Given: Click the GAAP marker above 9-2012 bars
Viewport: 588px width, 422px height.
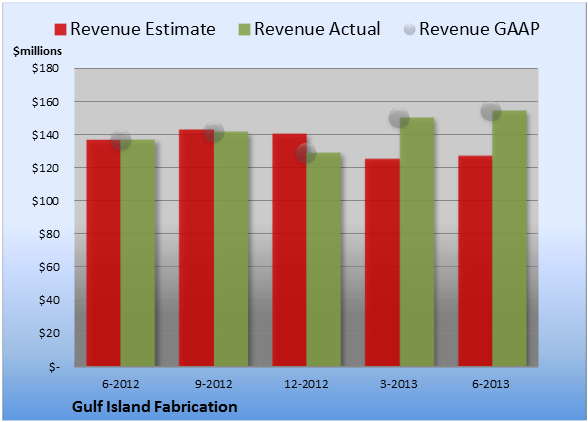Looking at the screenshot, I should pyautogui.click(x=214, y=132).
